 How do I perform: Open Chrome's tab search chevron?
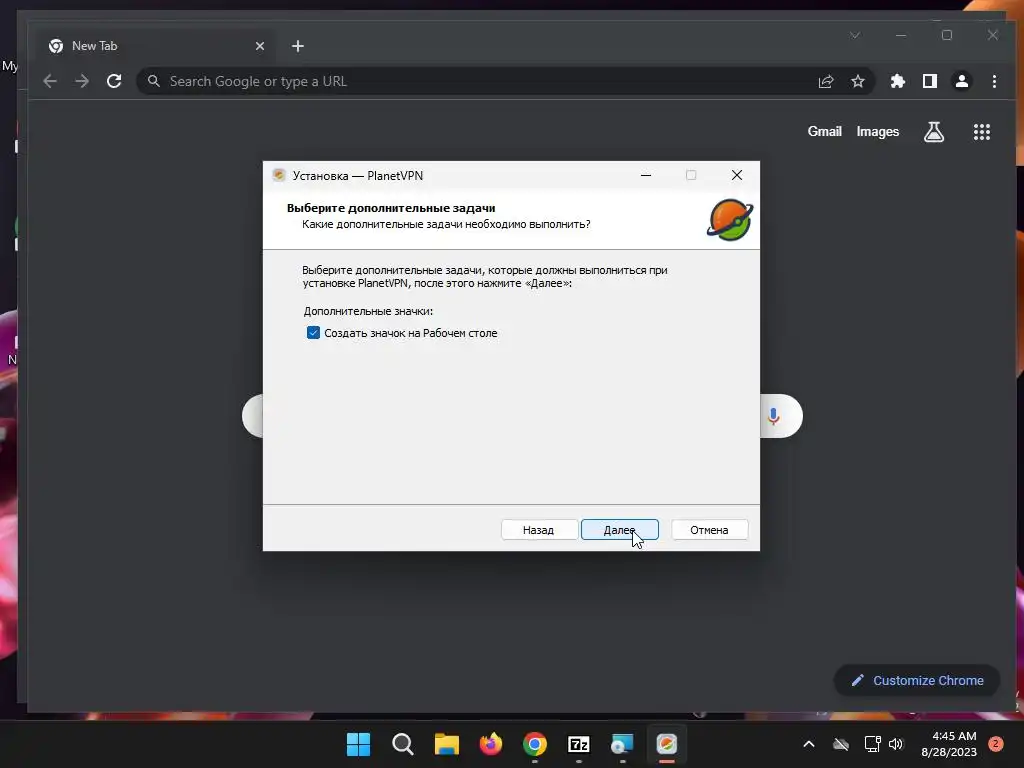click(855, 35)
